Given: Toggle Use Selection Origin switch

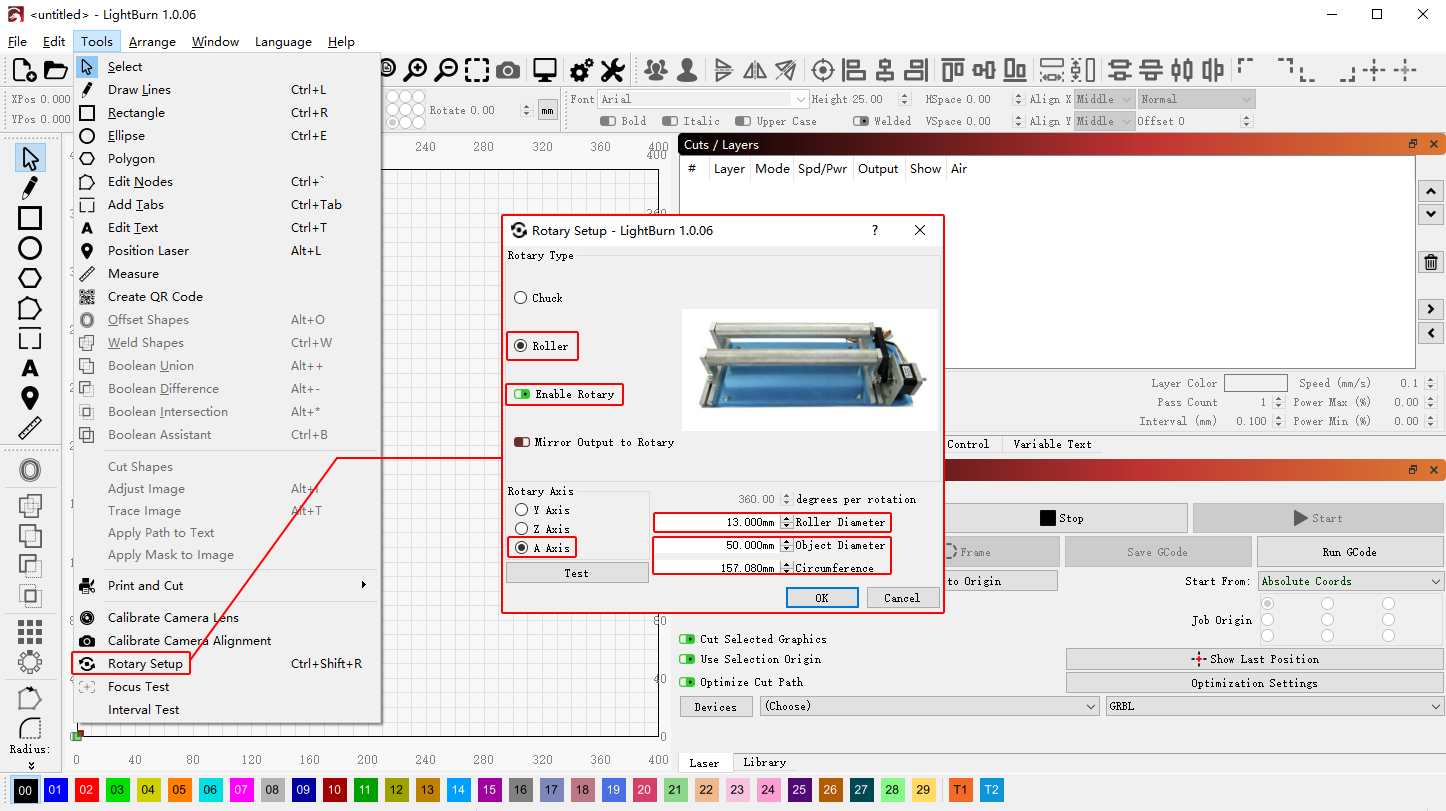Looking at the screenshot, I should [x=687, y=659].
